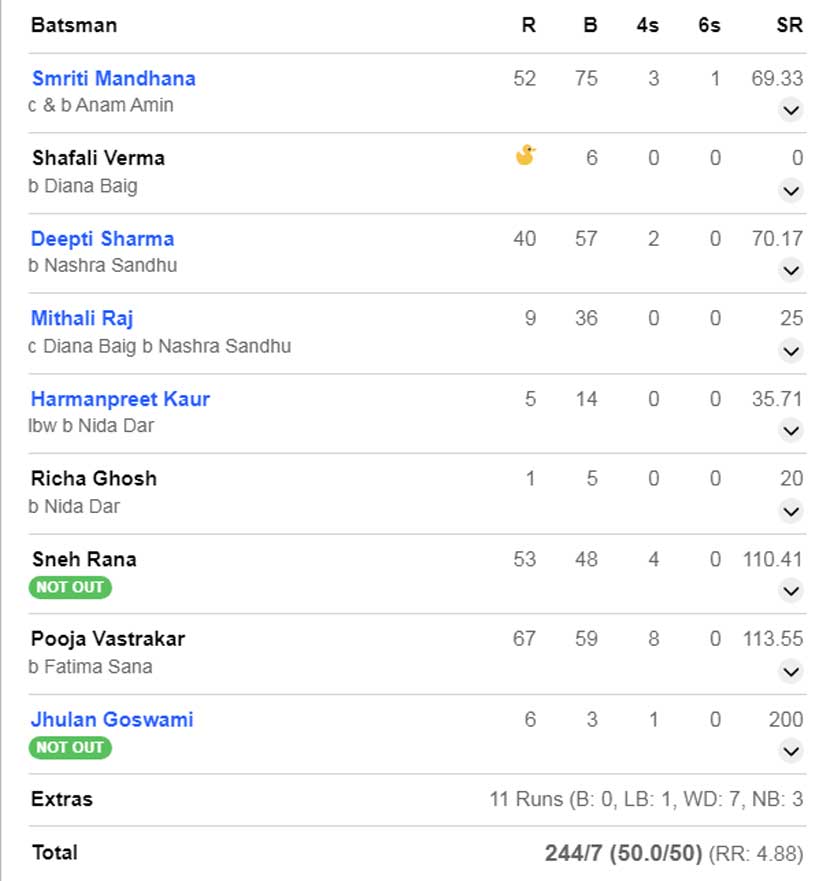828x881 pixels.
Task: Expand Smriti Mandhana's row chevron
Action: 791,110
